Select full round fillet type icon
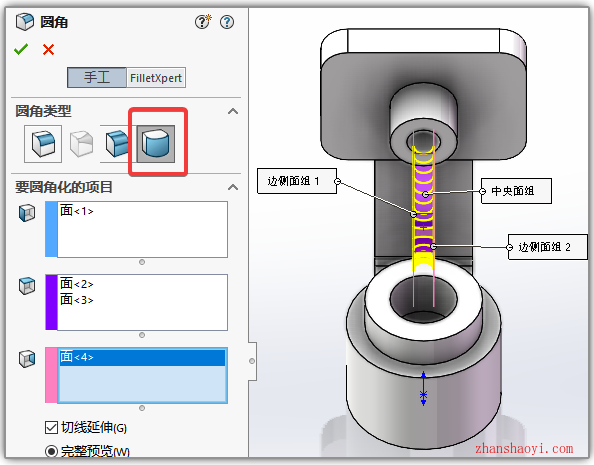The height and width of the screenshot is (465, 594). 156,144
